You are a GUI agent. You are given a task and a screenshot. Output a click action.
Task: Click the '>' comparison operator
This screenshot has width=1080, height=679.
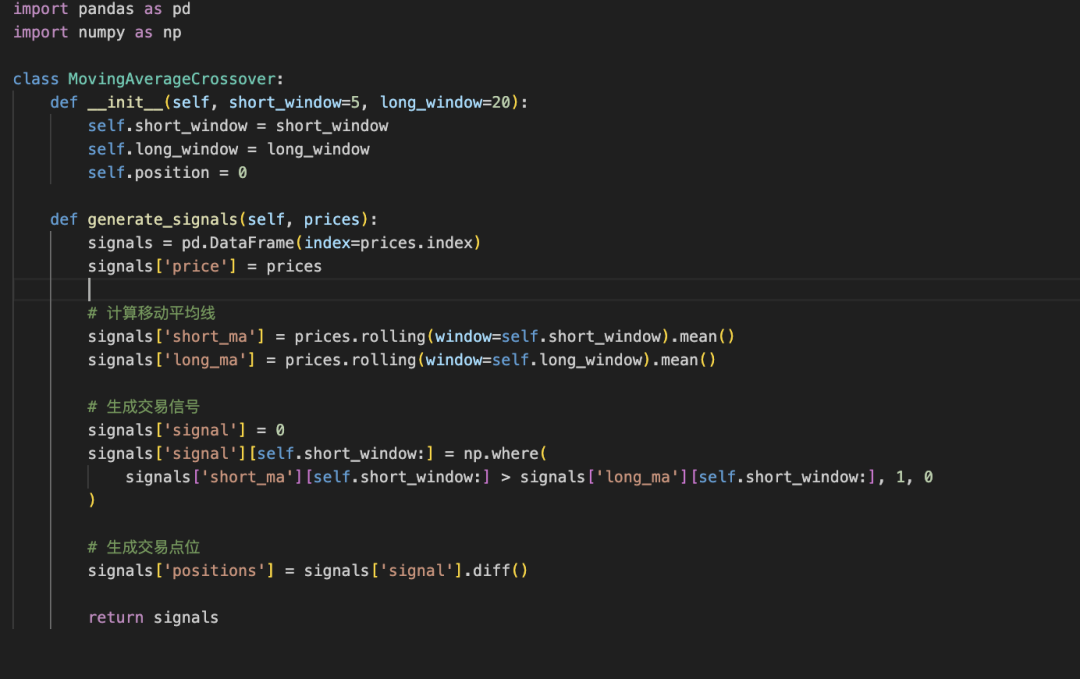506,477
